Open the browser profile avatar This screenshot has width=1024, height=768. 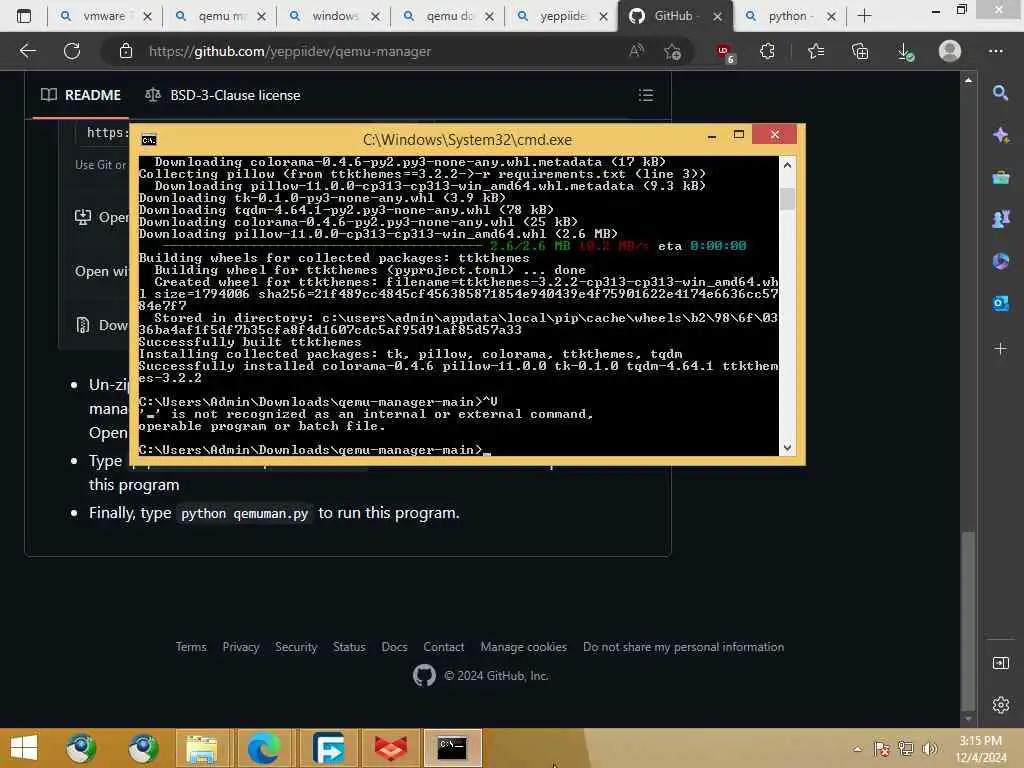point(950,51)
